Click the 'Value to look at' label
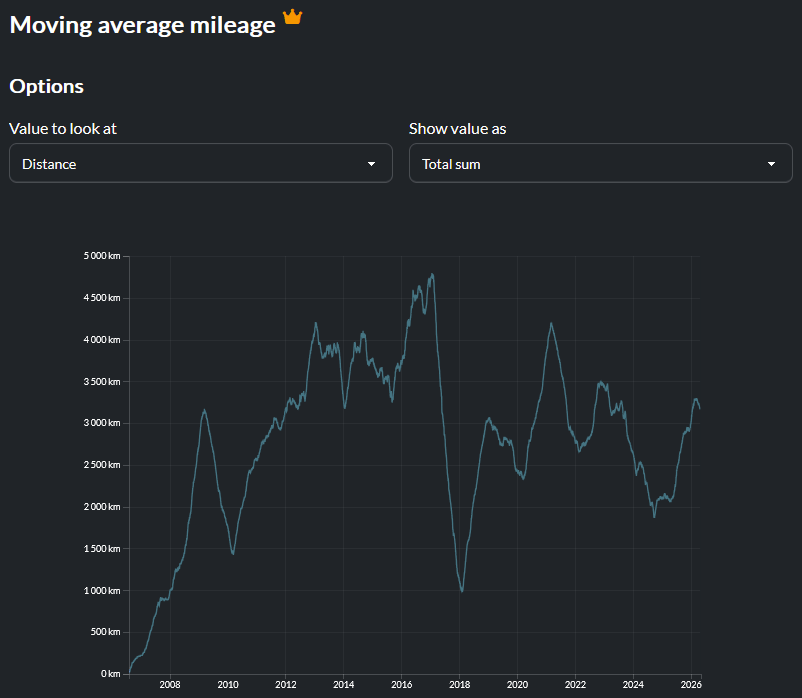This screenshot has width=802, height=698. (x=63, y=129)
